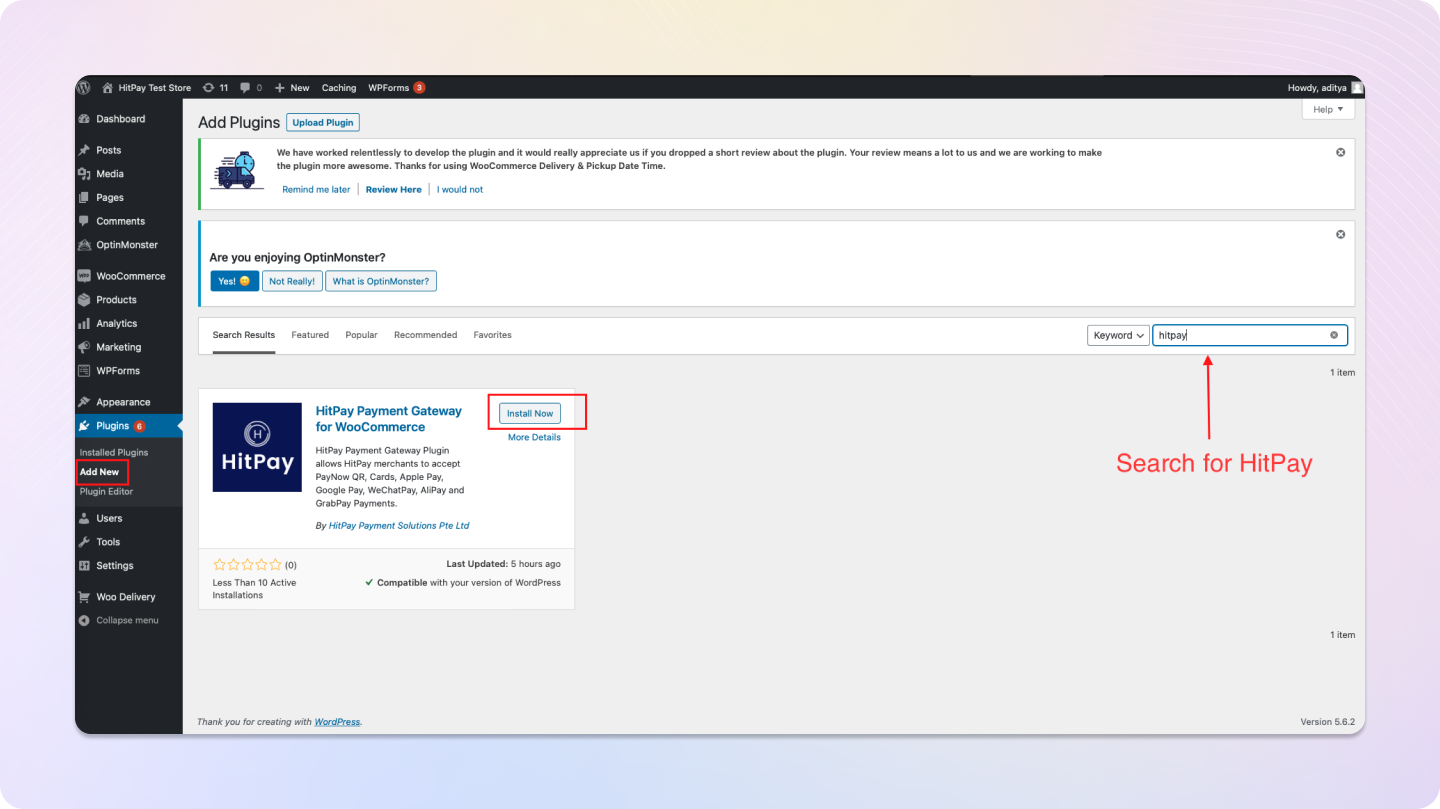Open the Caching admin bar menu
The height and width of the screenshot is (809, 1440).
point(339,88)
